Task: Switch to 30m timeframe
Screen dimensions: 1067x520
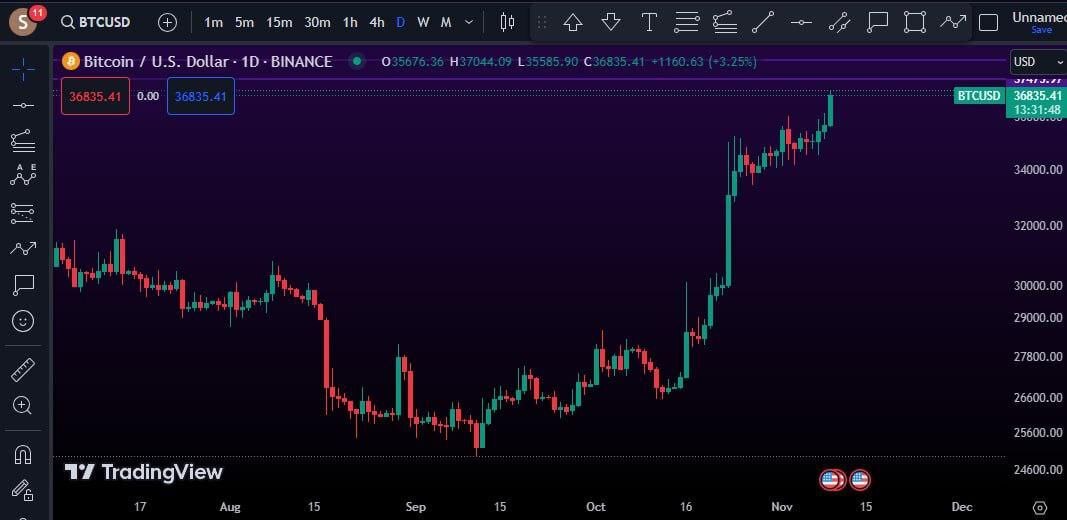Action: click(x=317, y=22)
